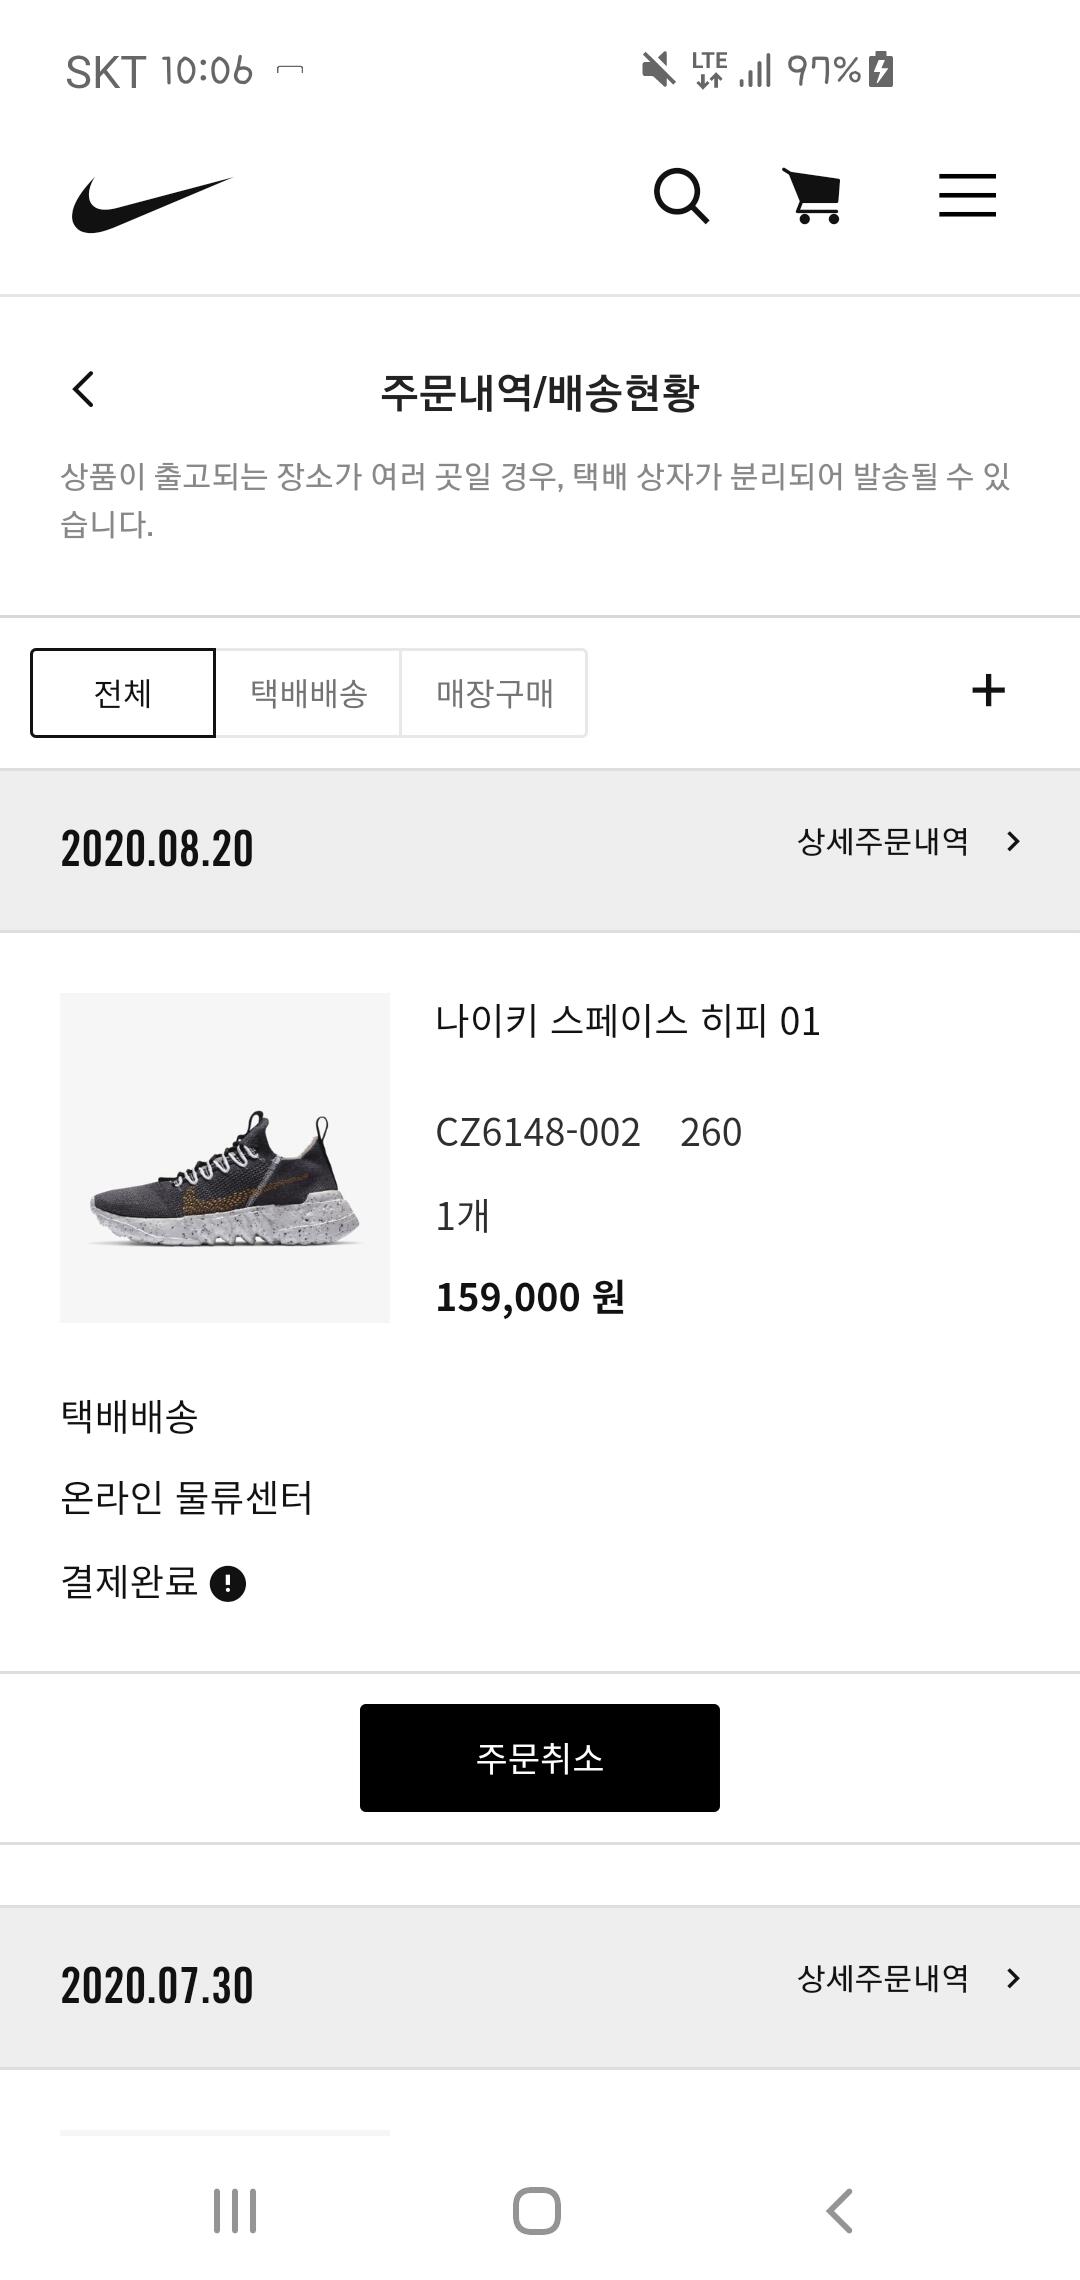Switch to 매장구매 tab
This screenshot has width=1080, height=2280.
(494, 693)
